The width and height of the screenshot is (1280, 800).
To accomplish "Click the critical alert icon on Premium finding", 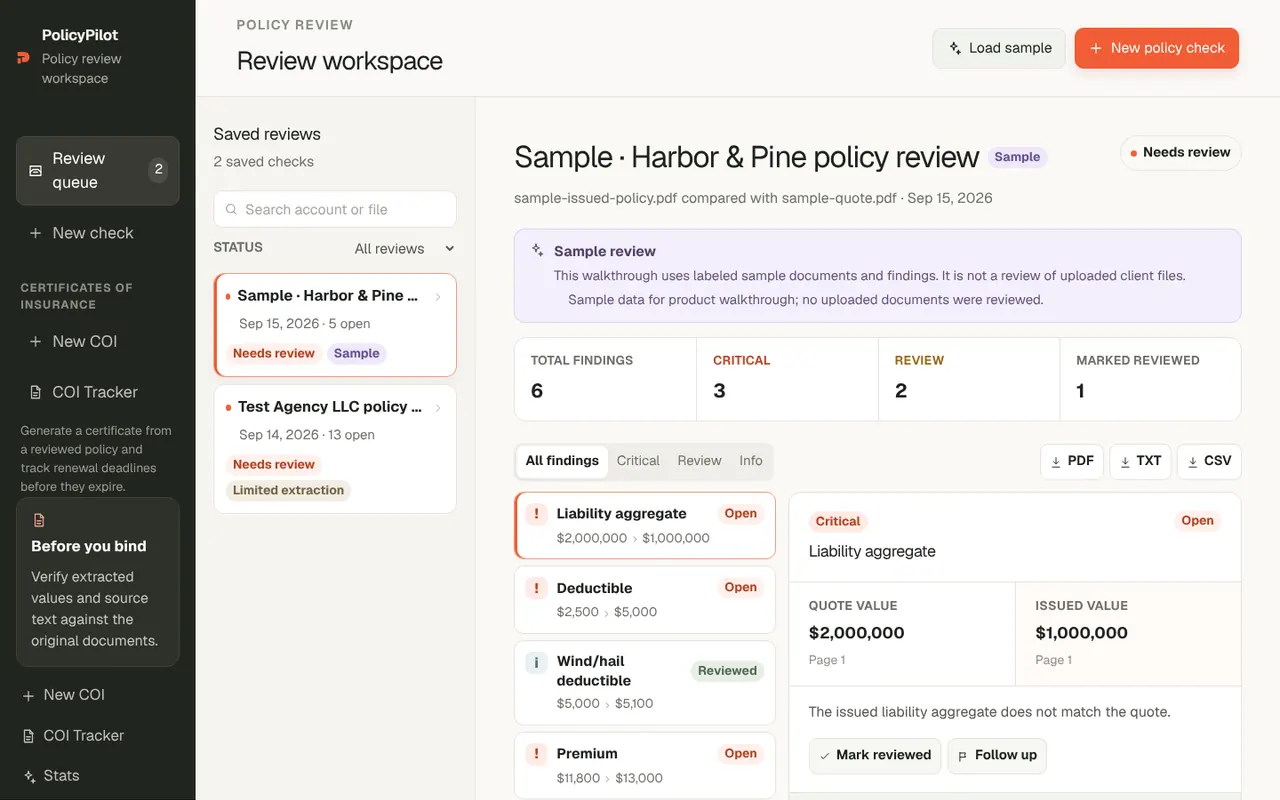I will 537,754.
